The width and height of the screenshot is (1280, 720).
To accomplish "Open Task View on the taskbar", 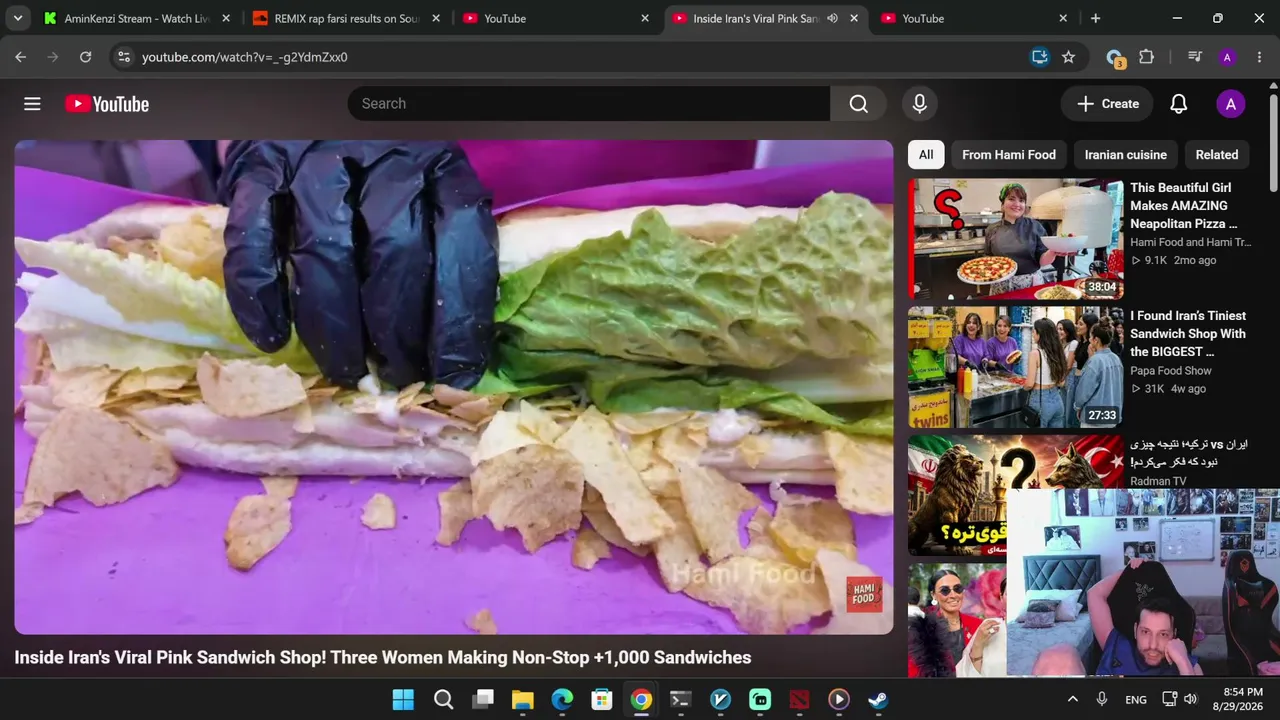I will coord(483,699).
